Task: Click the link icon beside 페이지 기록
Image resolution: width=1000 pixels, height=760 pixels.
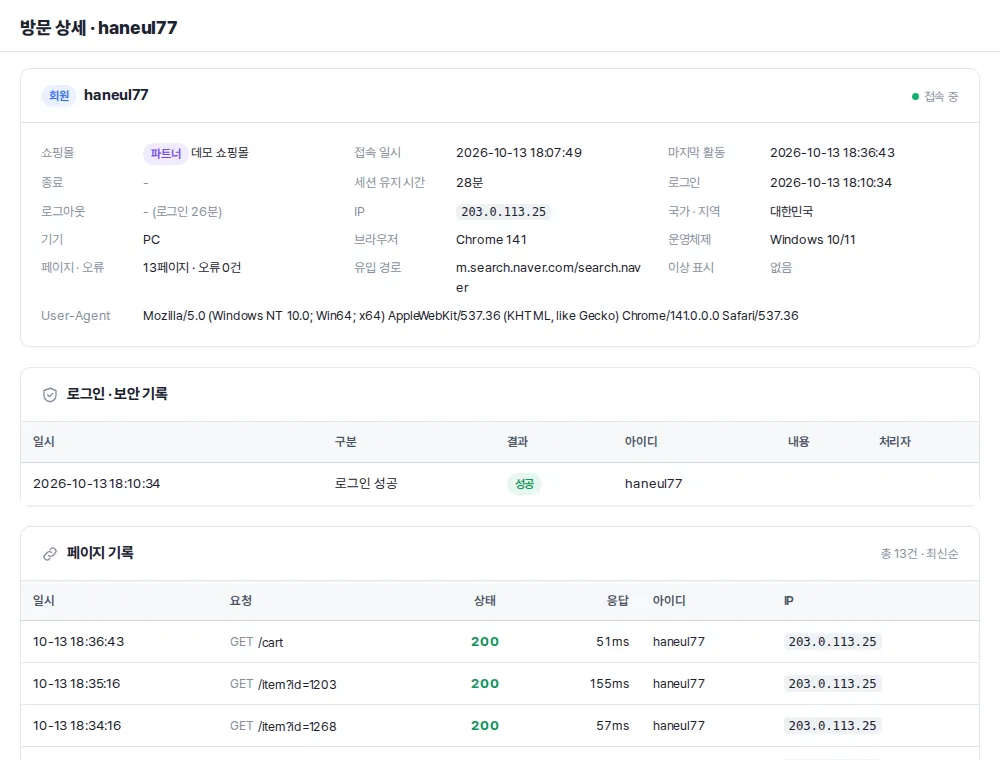Action: (x=50, y=553)
